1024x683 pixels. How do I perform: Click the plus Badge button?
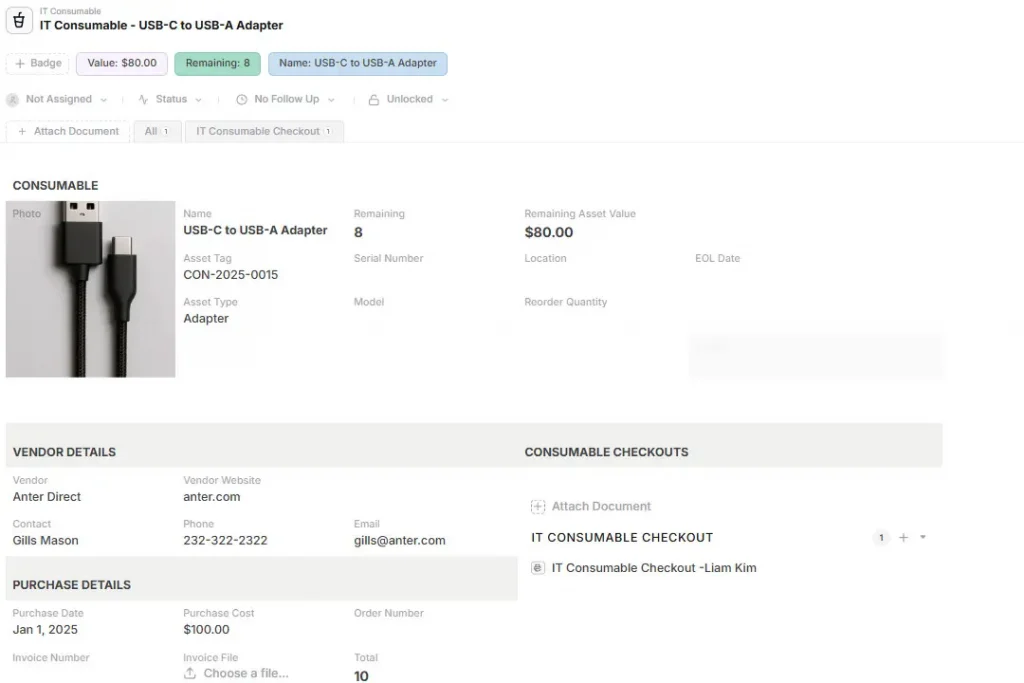38,63
